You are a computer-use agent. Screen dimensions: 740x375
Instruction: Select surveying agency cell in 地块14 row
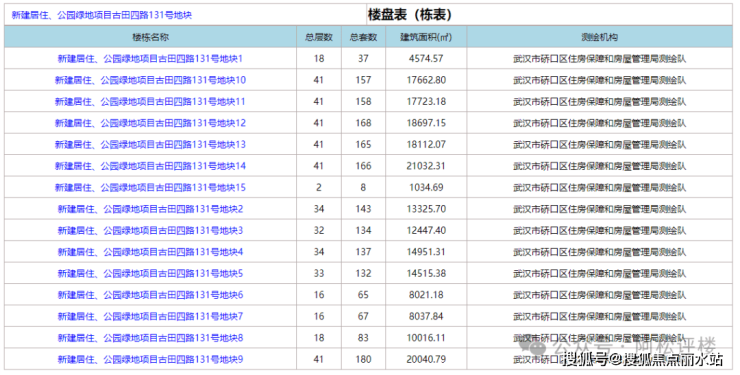click(599, 166)
